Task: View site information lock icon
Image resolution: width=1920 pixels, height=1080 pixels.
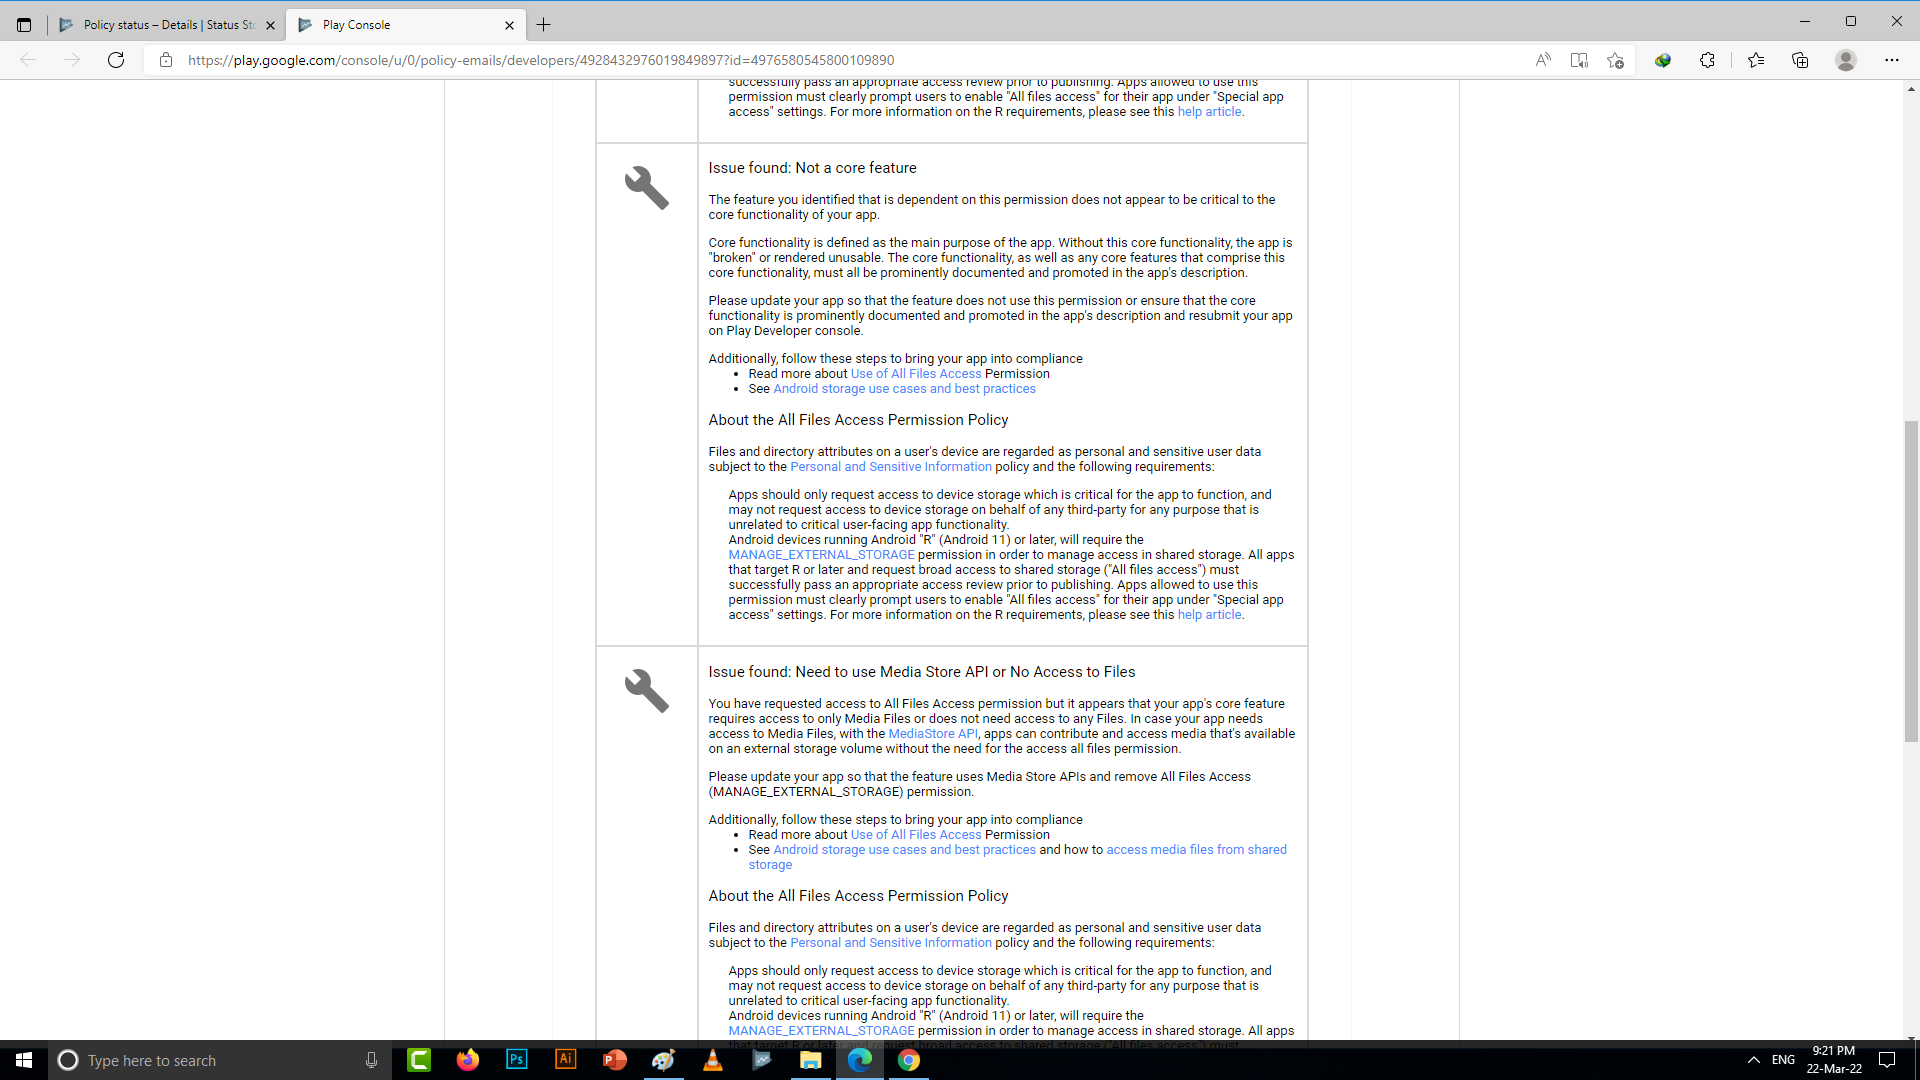Action: (x=166, y=60)
